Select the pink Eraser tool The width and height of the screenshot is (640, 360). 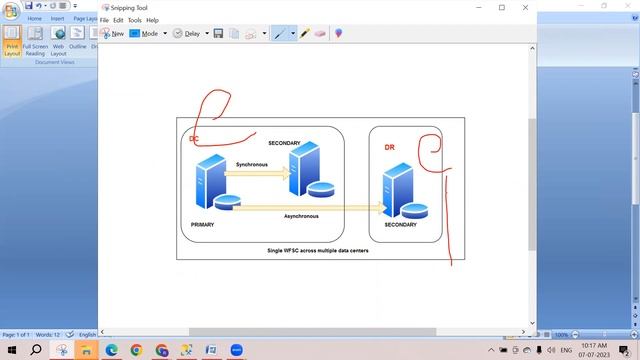pos(320,33)
